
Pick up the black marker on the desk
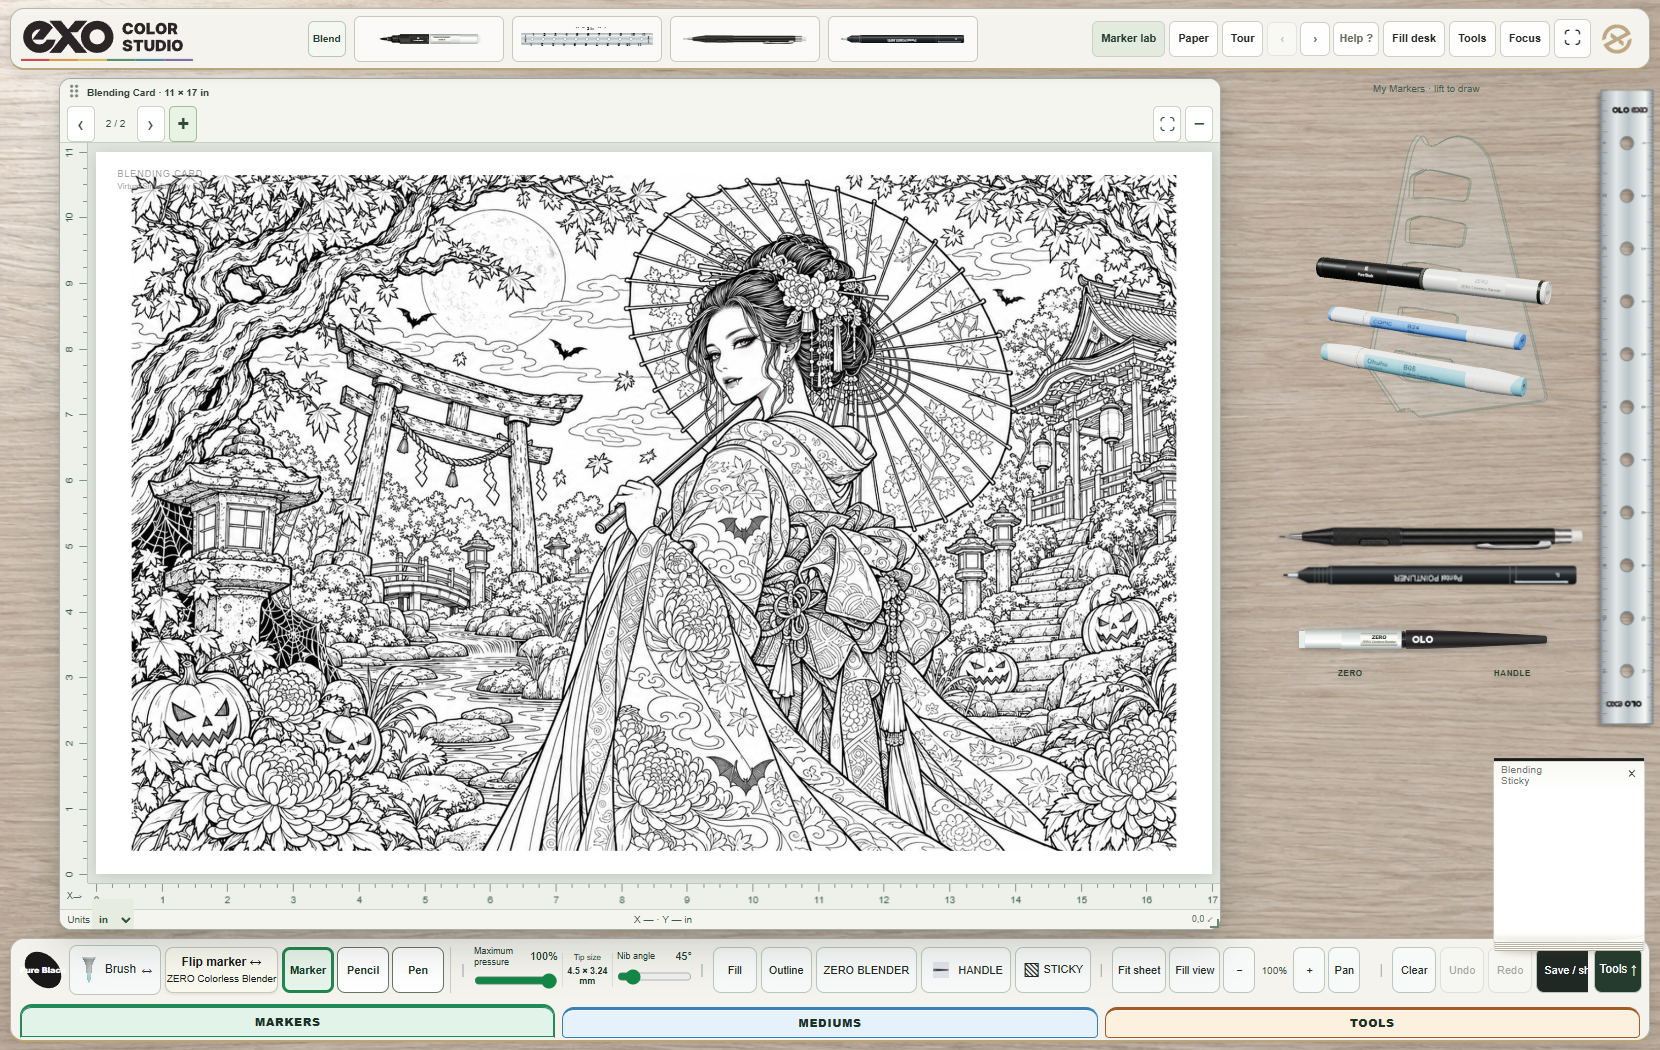click(x=1433, y=280)
